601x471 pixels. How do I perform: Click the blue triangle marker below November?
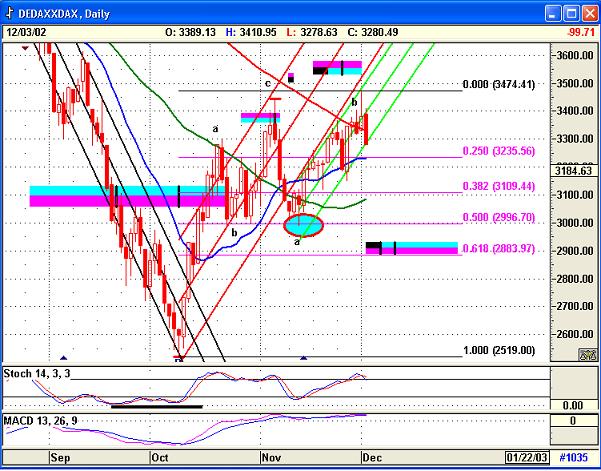coord(304,358)
